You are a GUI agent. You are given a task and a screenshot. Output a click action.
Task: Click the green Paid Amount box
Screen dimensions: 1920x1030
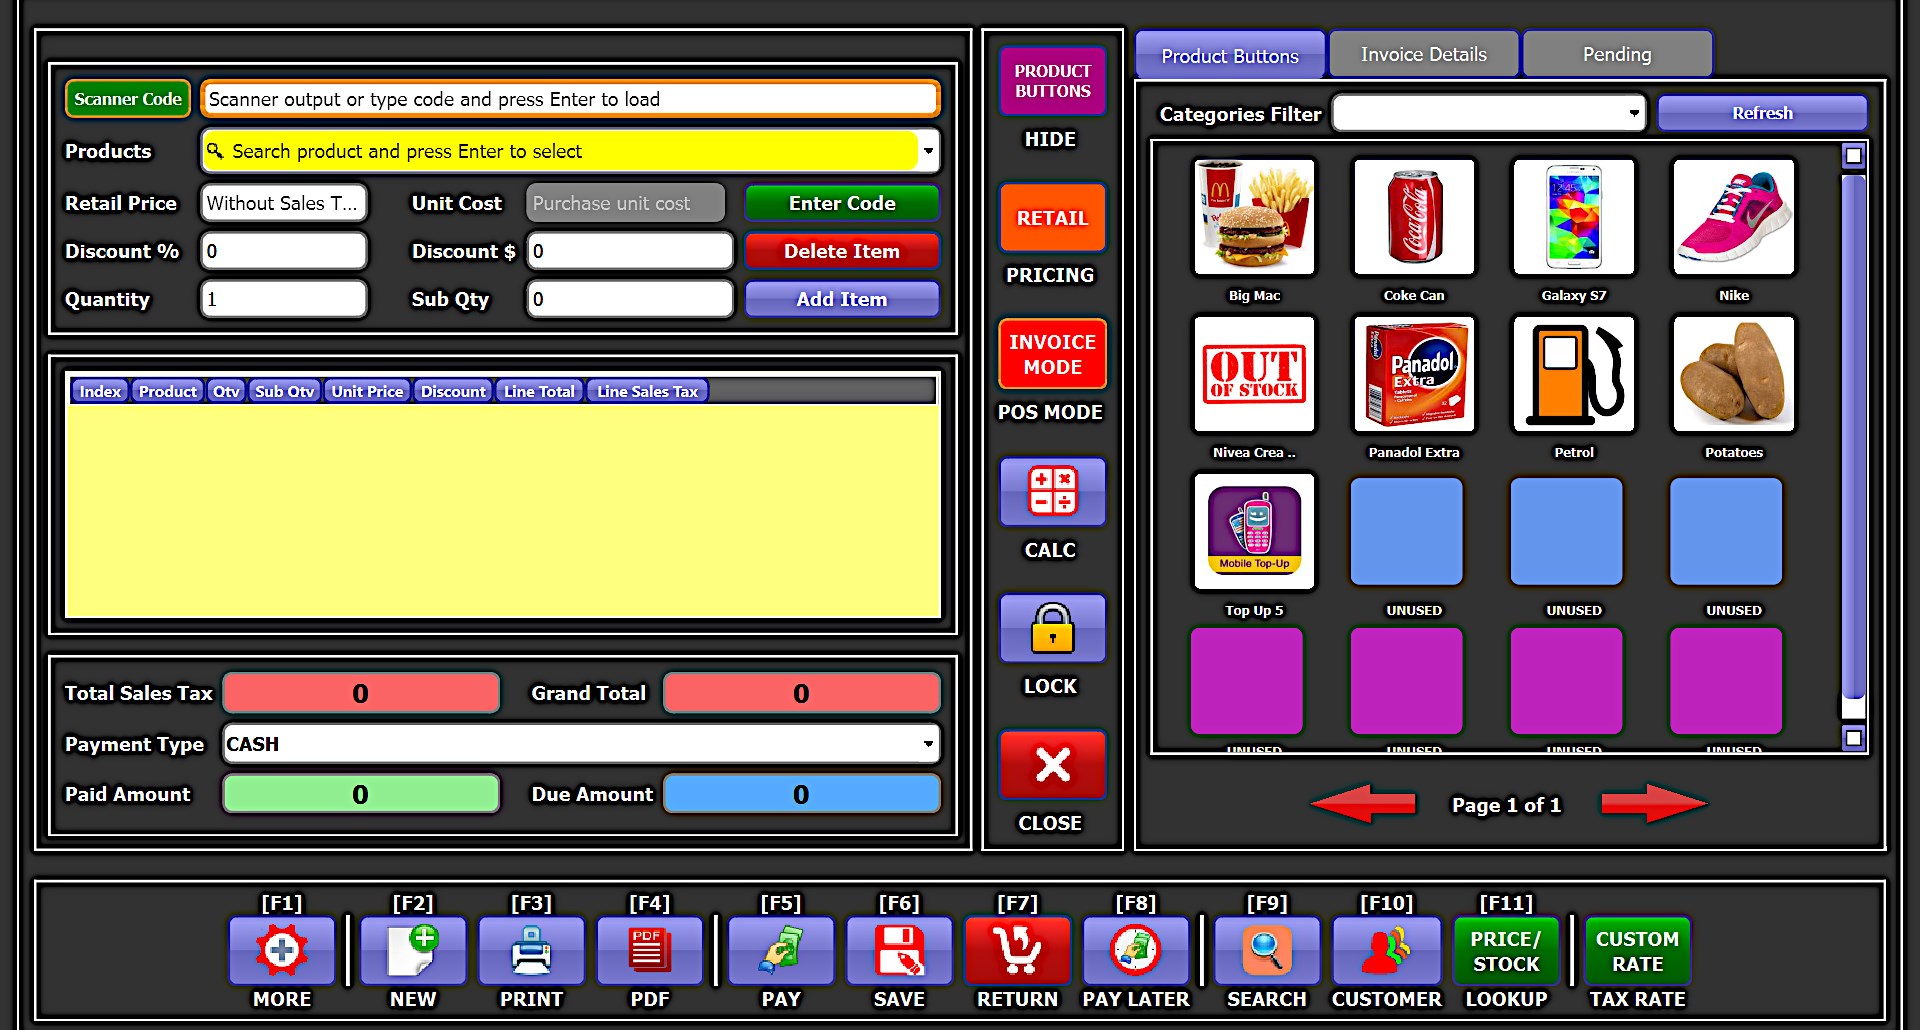[361, 794]
